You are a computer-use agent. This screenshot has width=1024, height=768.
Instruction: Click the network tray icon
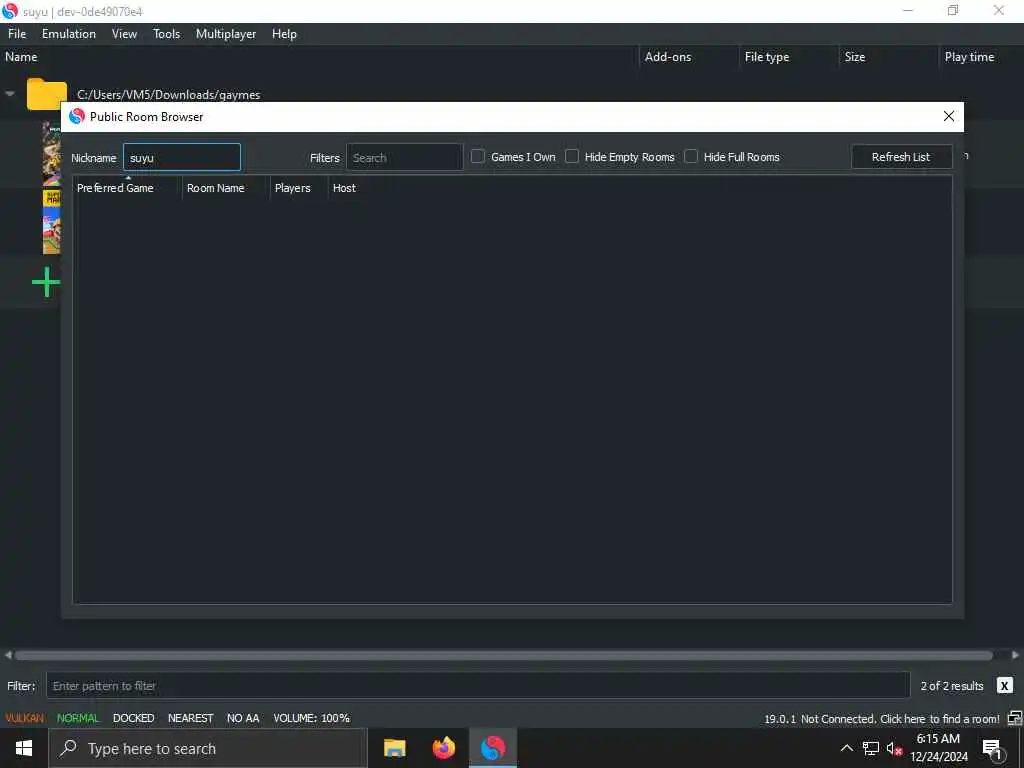click(871, 748)
